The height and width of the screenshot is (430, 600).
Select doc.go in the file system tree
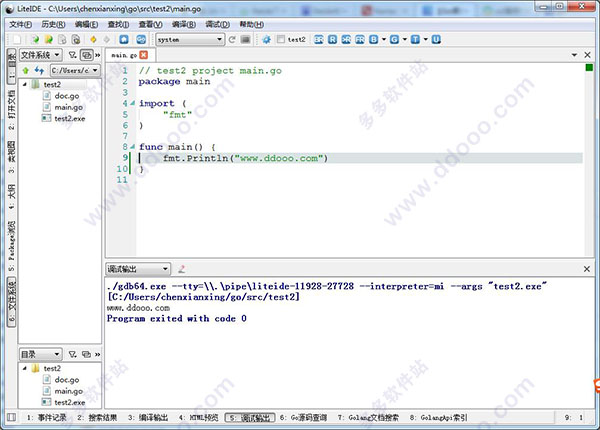[x=67, y=96]
